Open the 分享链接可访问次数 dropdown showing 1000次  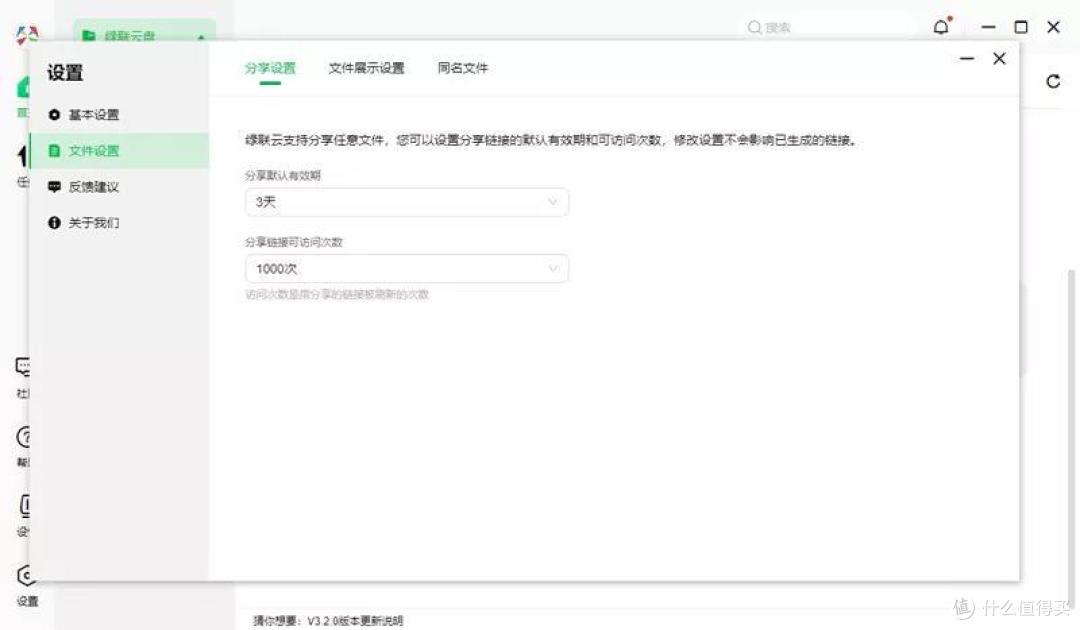(406, 269)
